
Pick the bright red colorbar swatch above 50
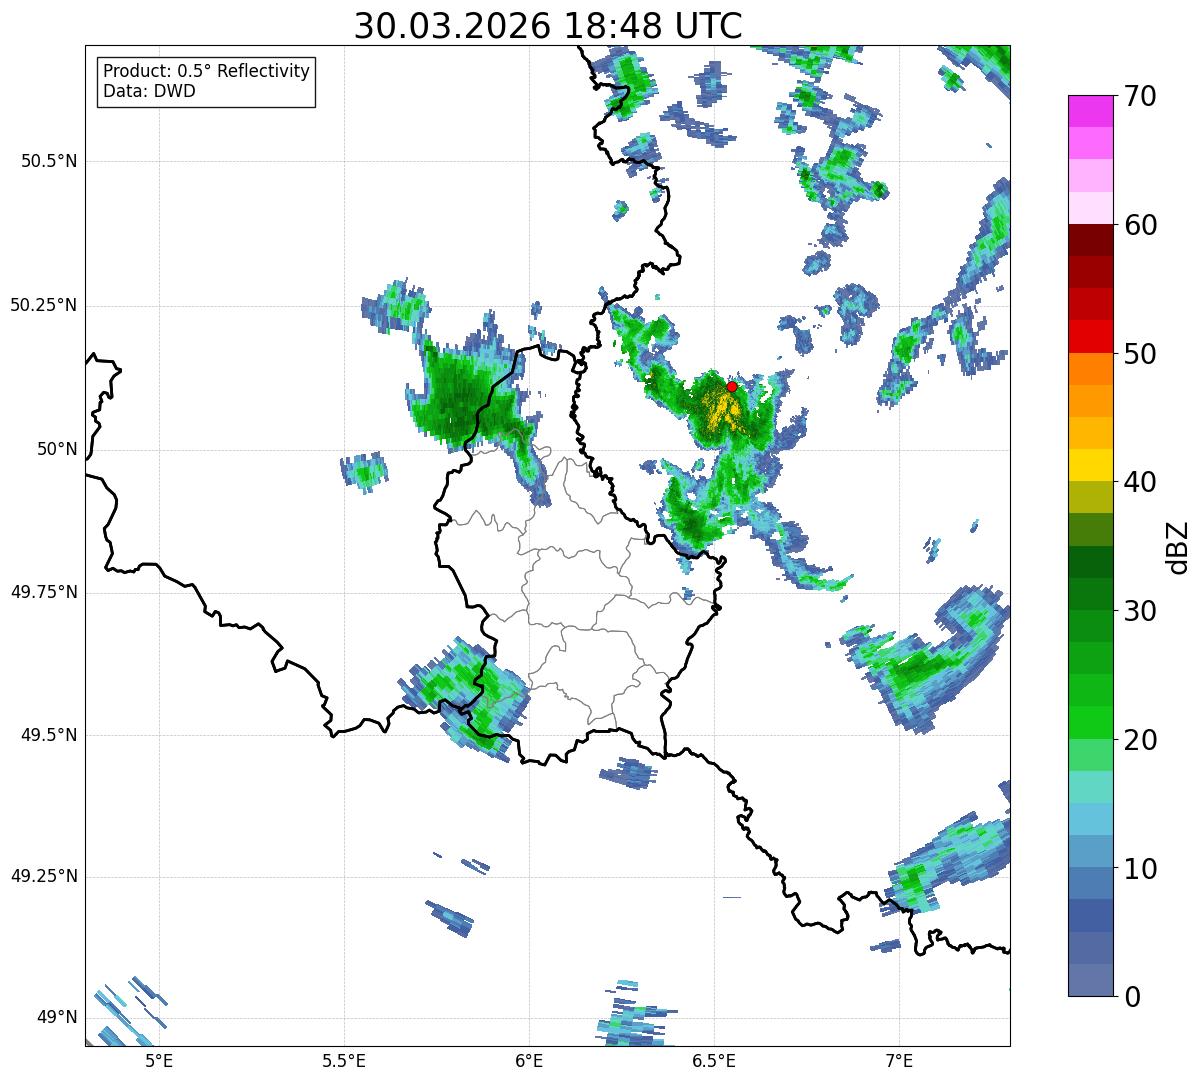click(x=1090, y=336)
